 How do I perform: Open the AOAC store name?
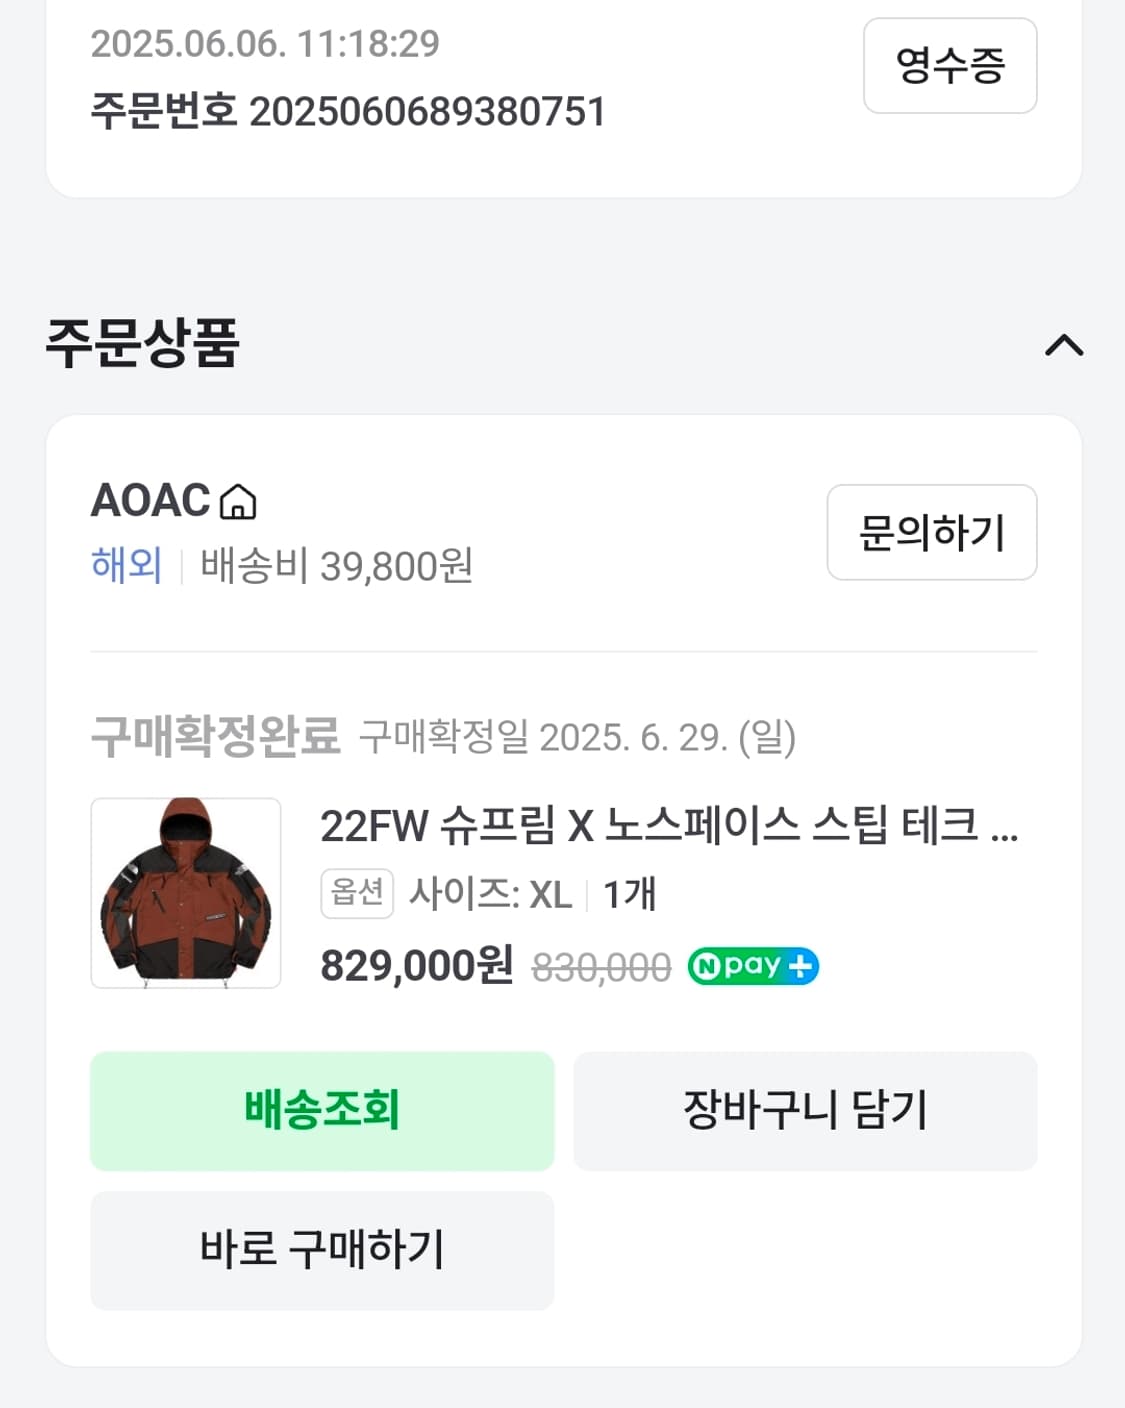(x=151, y=500)
